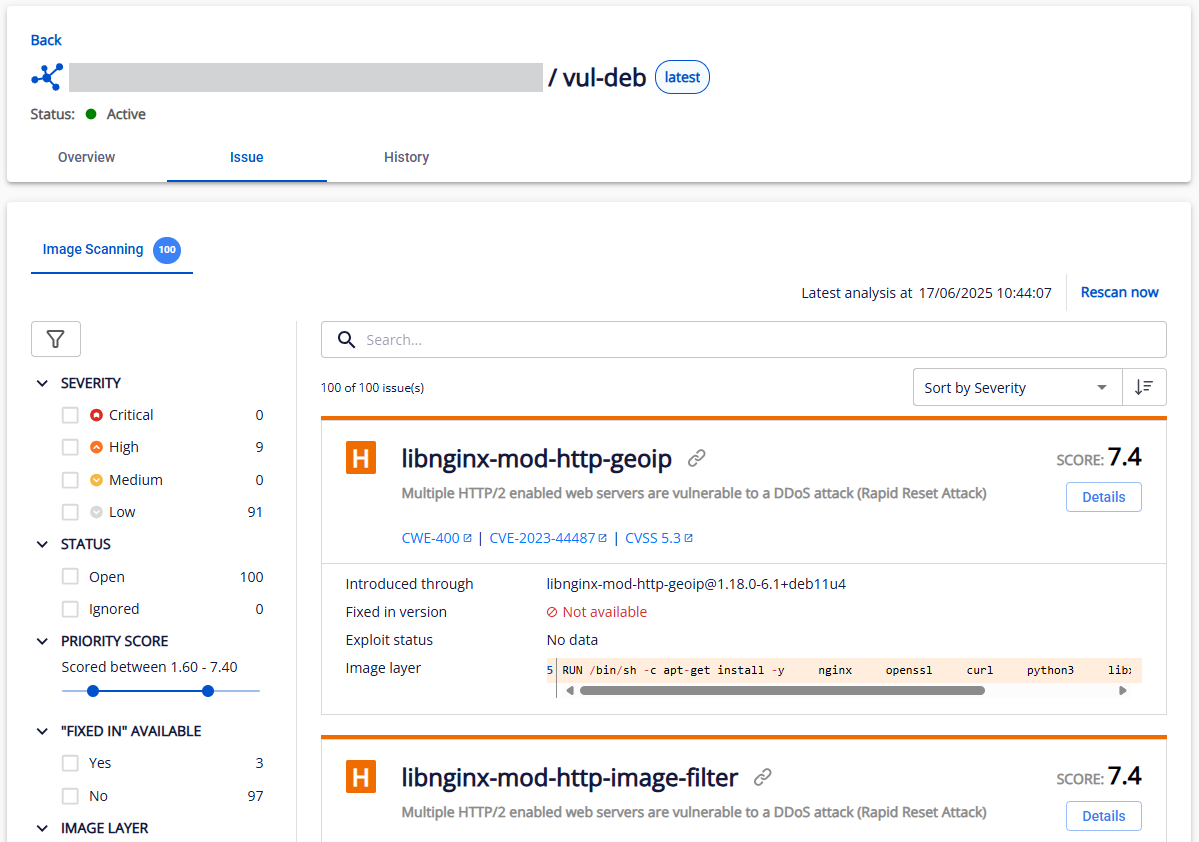1199x842 pixels.
Task: Check the High severity checkbox
Action: (x=70, y=447)
